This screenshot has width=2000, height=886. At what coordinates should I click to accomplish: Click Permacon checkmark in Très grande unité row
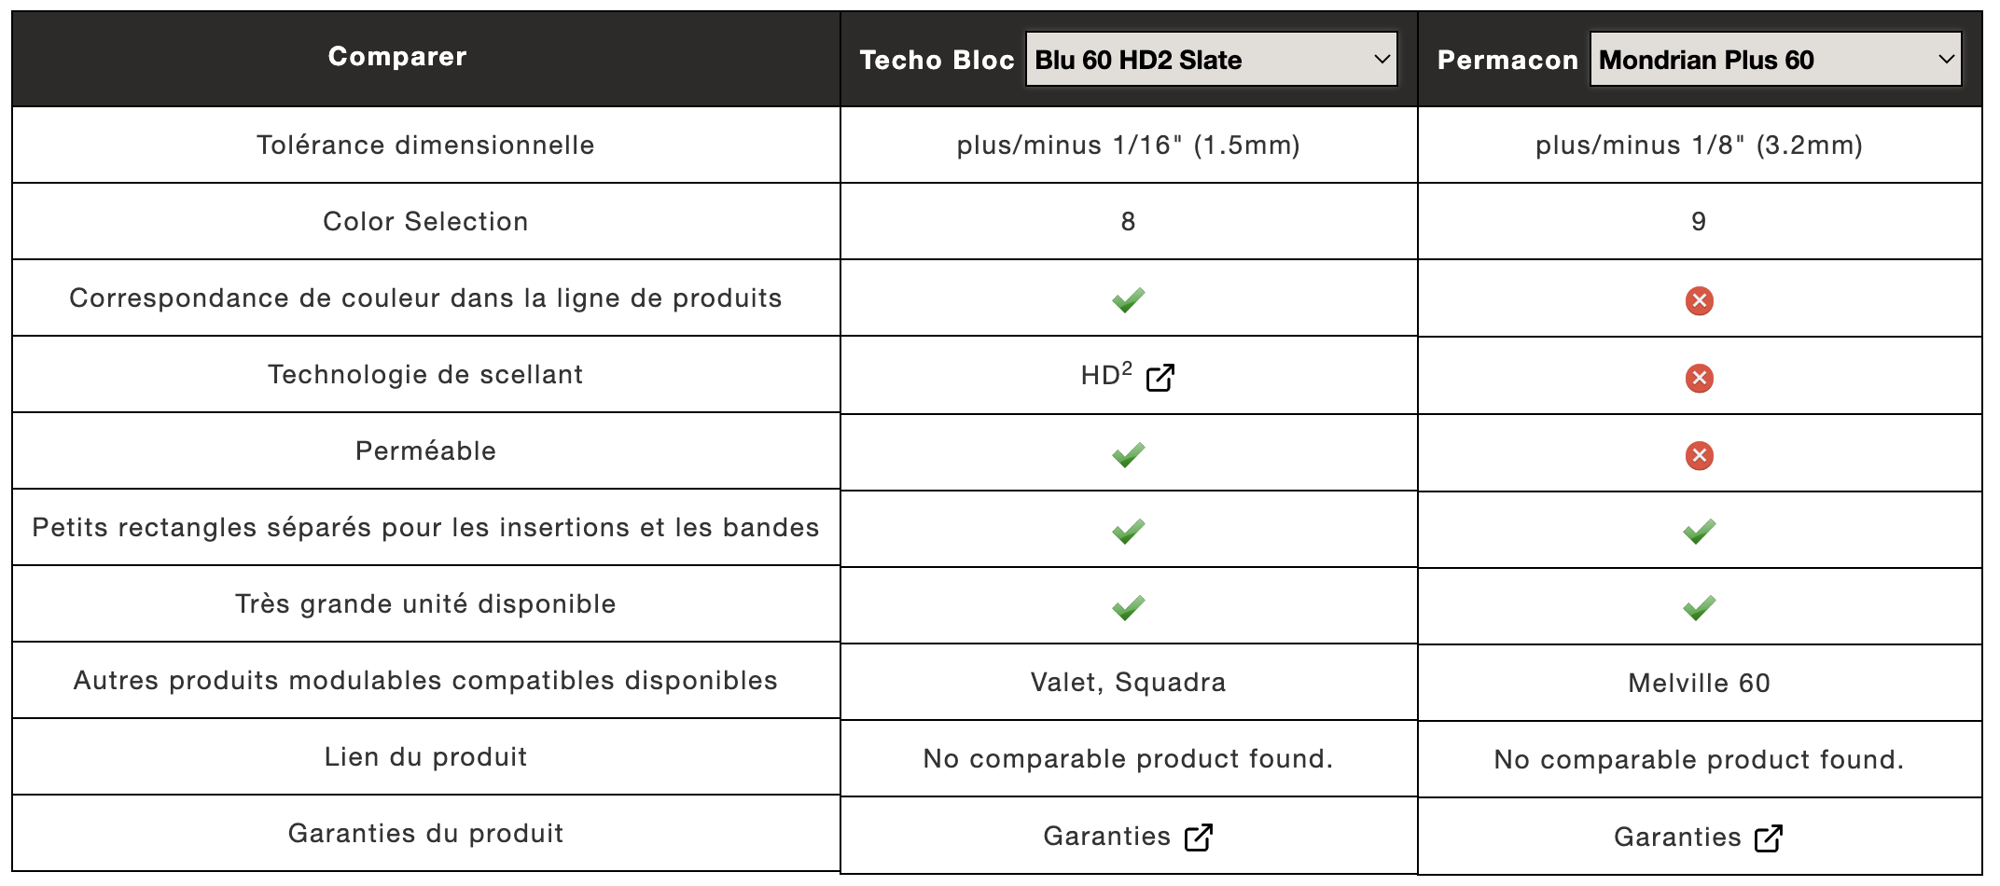pyautogui.click(x=1699, y=608)
